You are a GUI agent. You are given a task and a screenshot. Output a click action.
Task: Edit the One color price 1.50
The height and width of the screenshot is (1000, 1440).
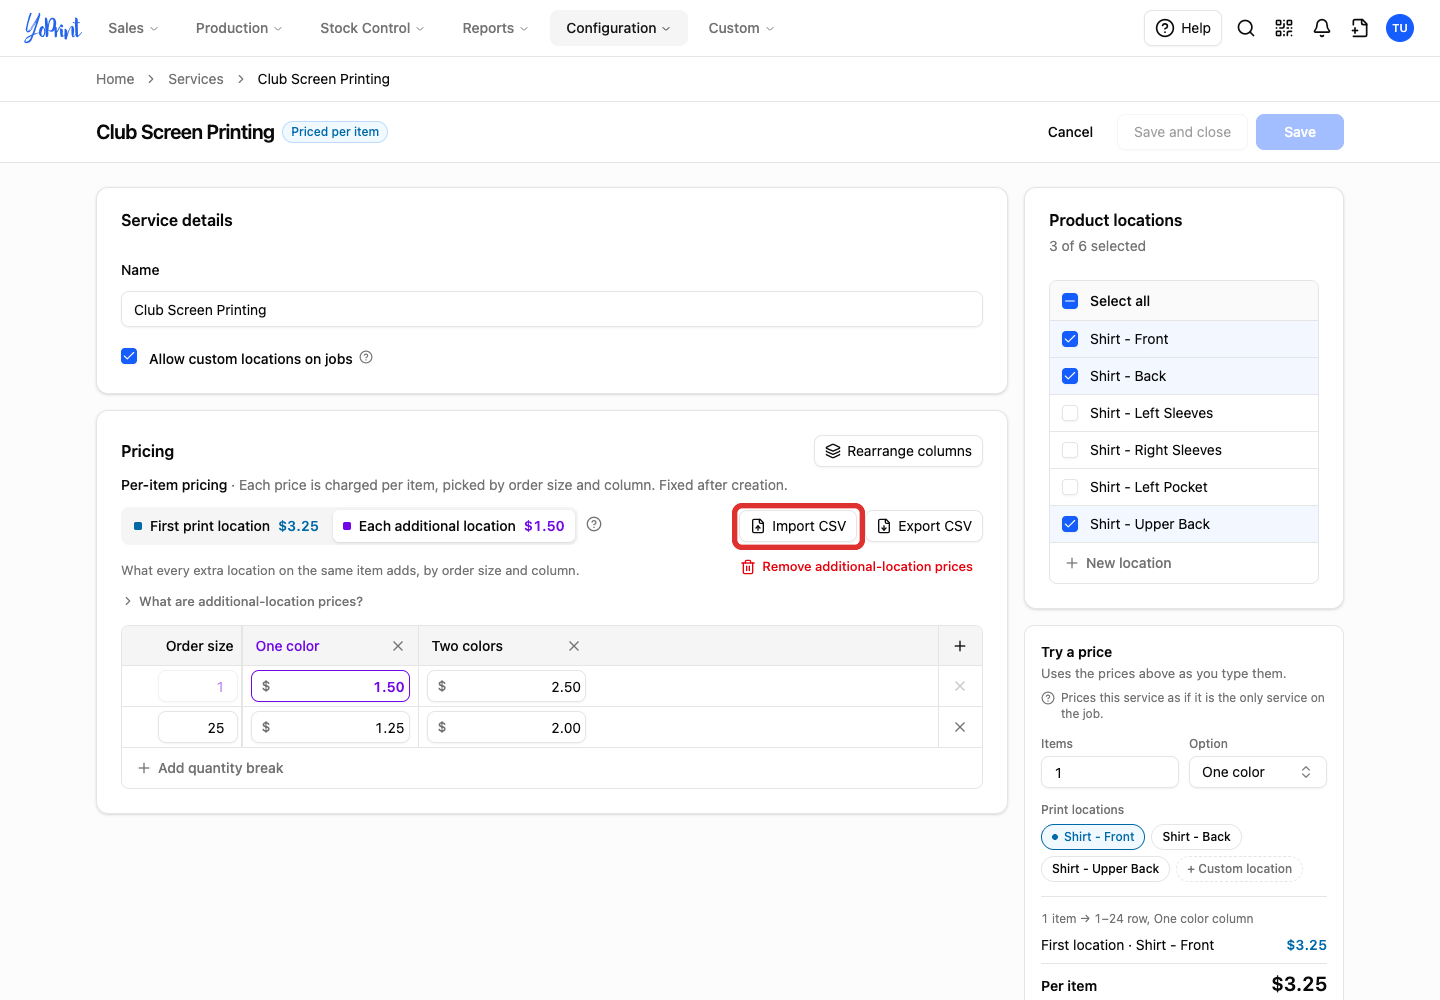coord(330,686)
